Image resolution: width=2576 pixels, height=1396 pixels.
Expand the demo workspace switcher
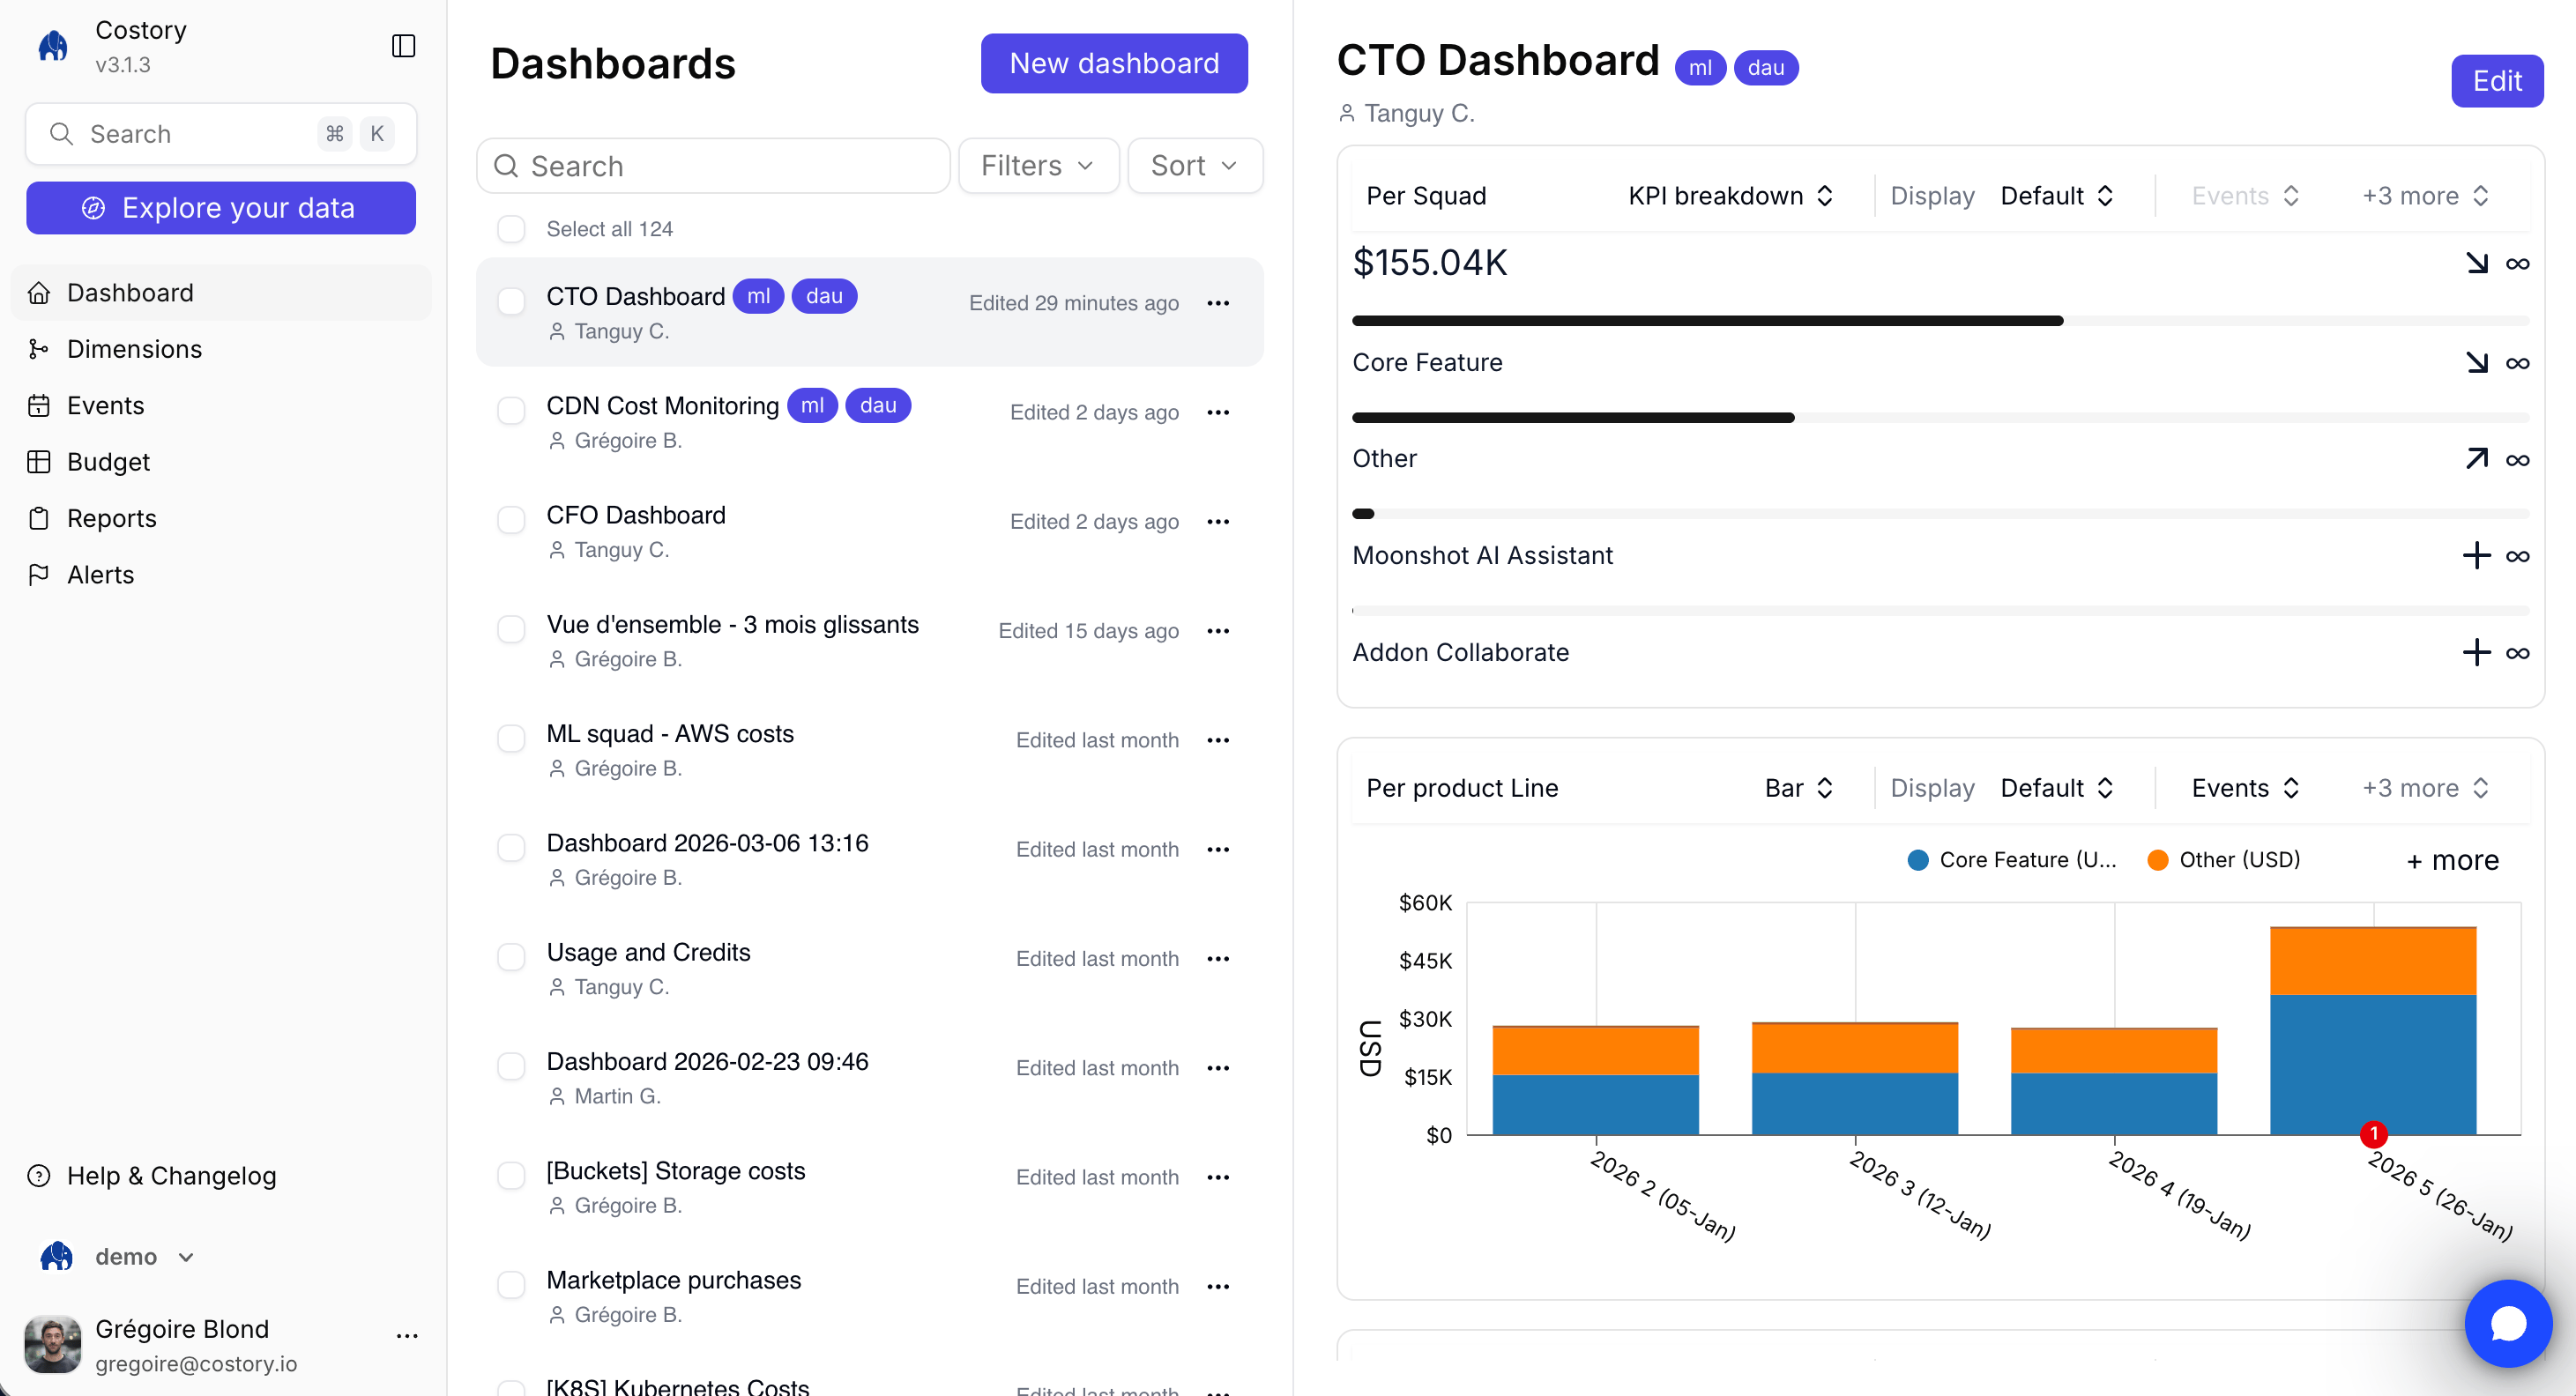pos(118,1257)
